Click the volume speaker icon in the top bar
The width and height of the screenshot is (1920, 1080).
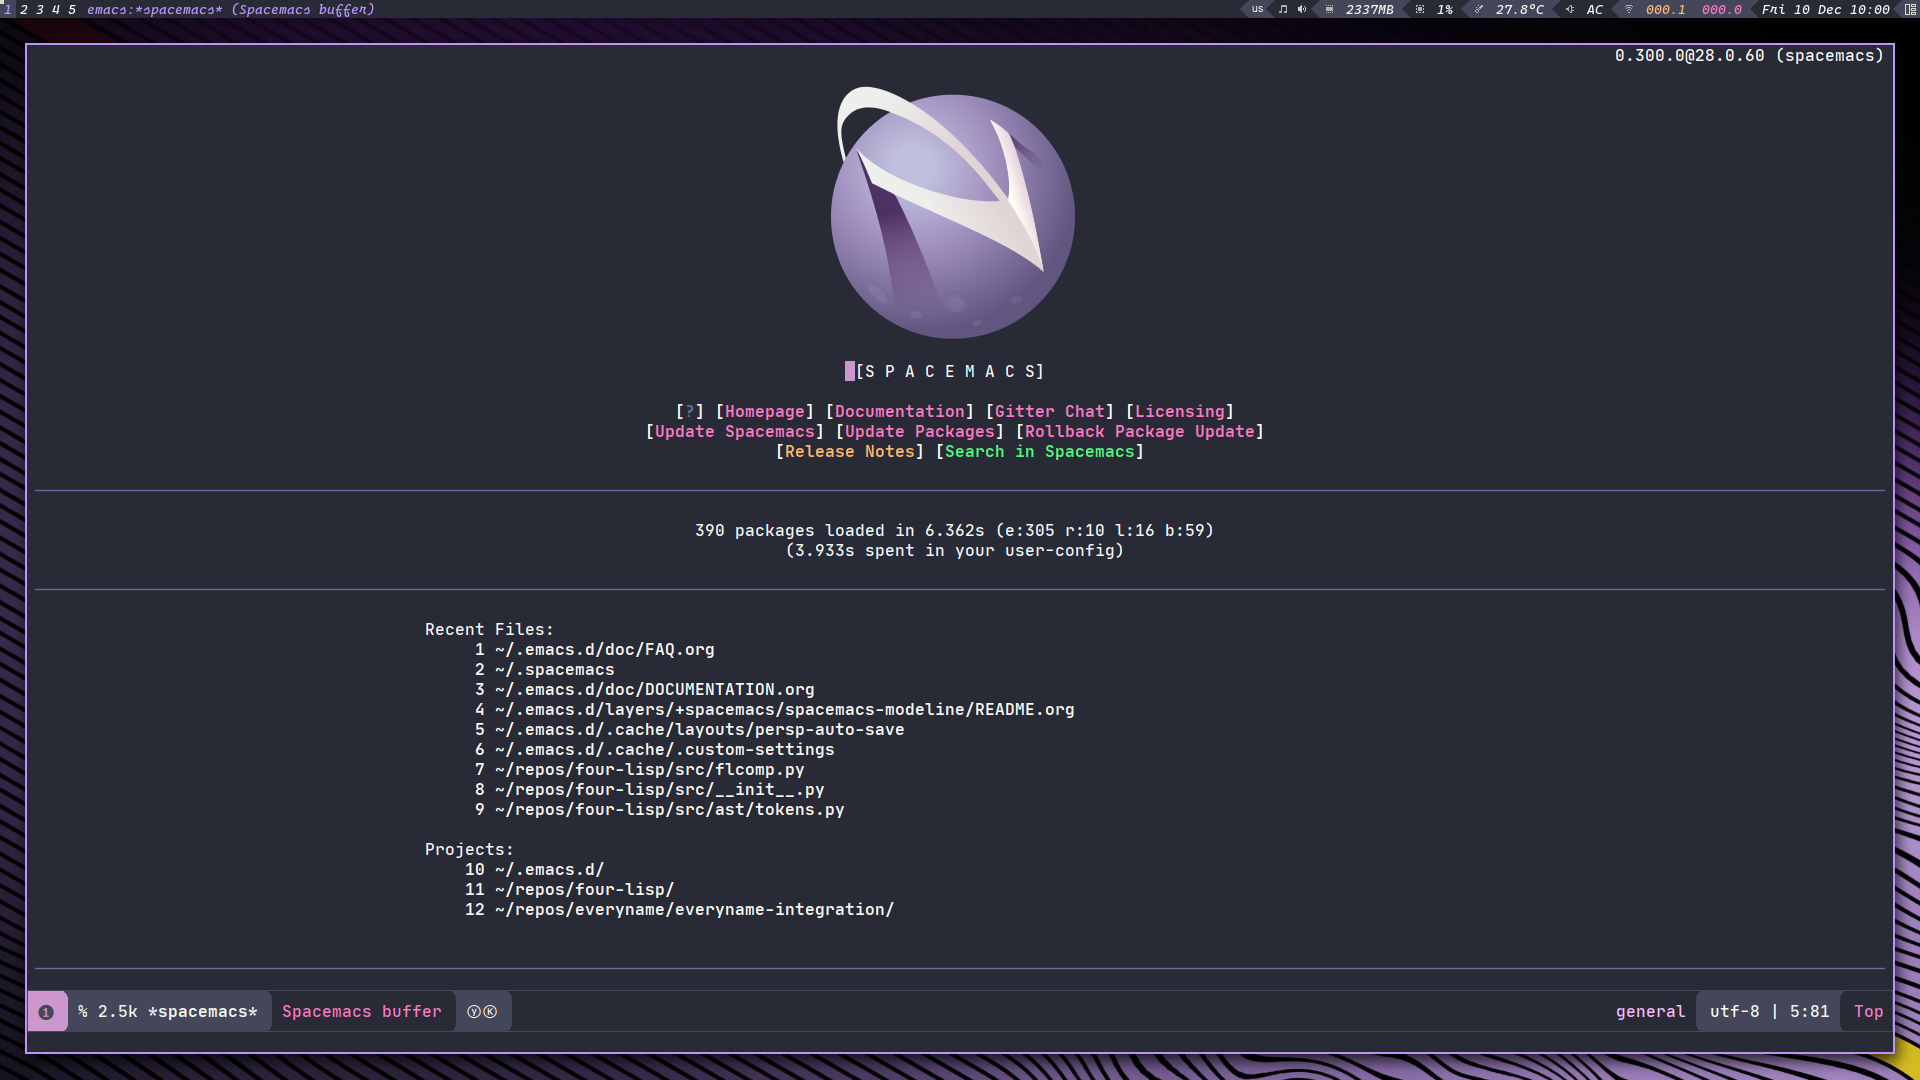(x=1302, y=9)
